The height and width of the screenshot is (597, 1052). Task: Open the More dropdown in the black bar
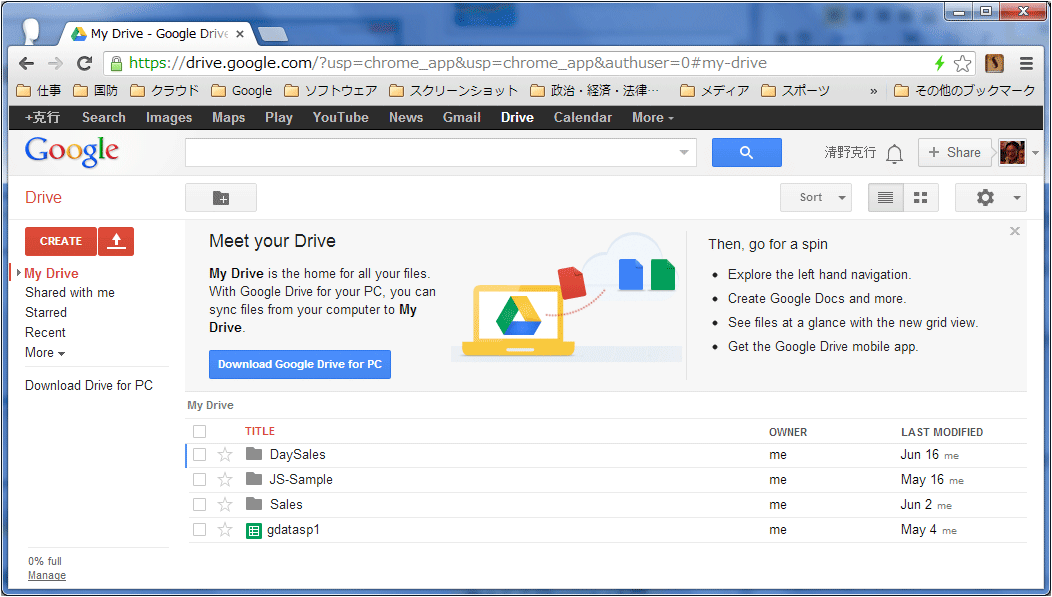652,117
